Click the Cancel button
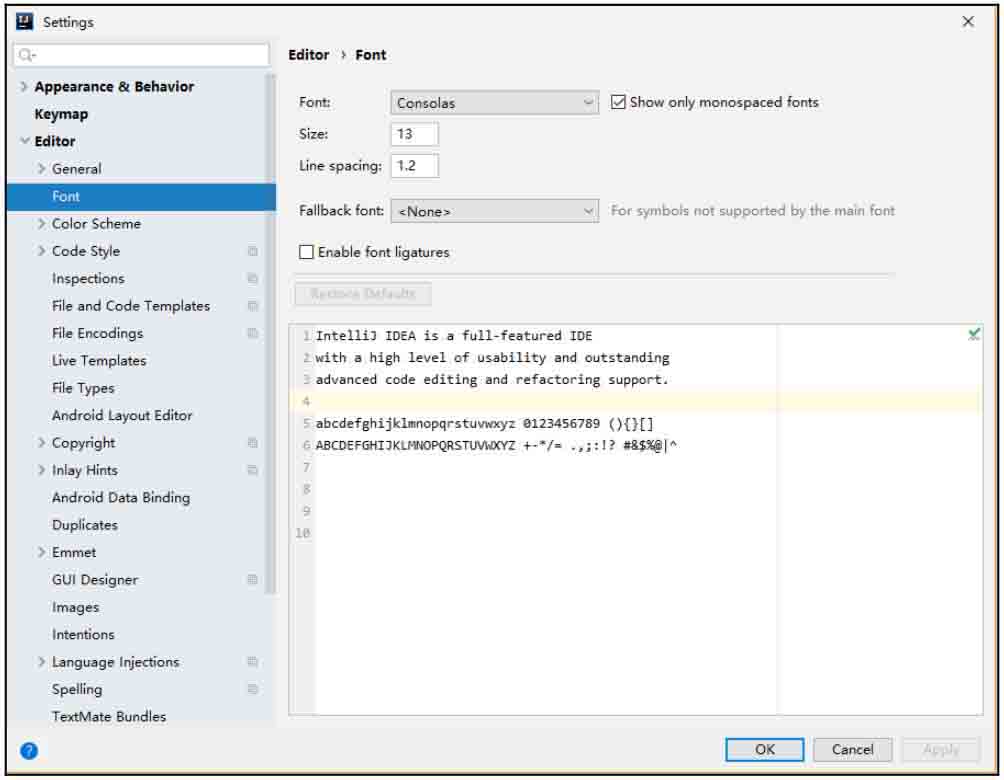The width and height of the screenshot is (1004, 780). (x=852, y=749)
